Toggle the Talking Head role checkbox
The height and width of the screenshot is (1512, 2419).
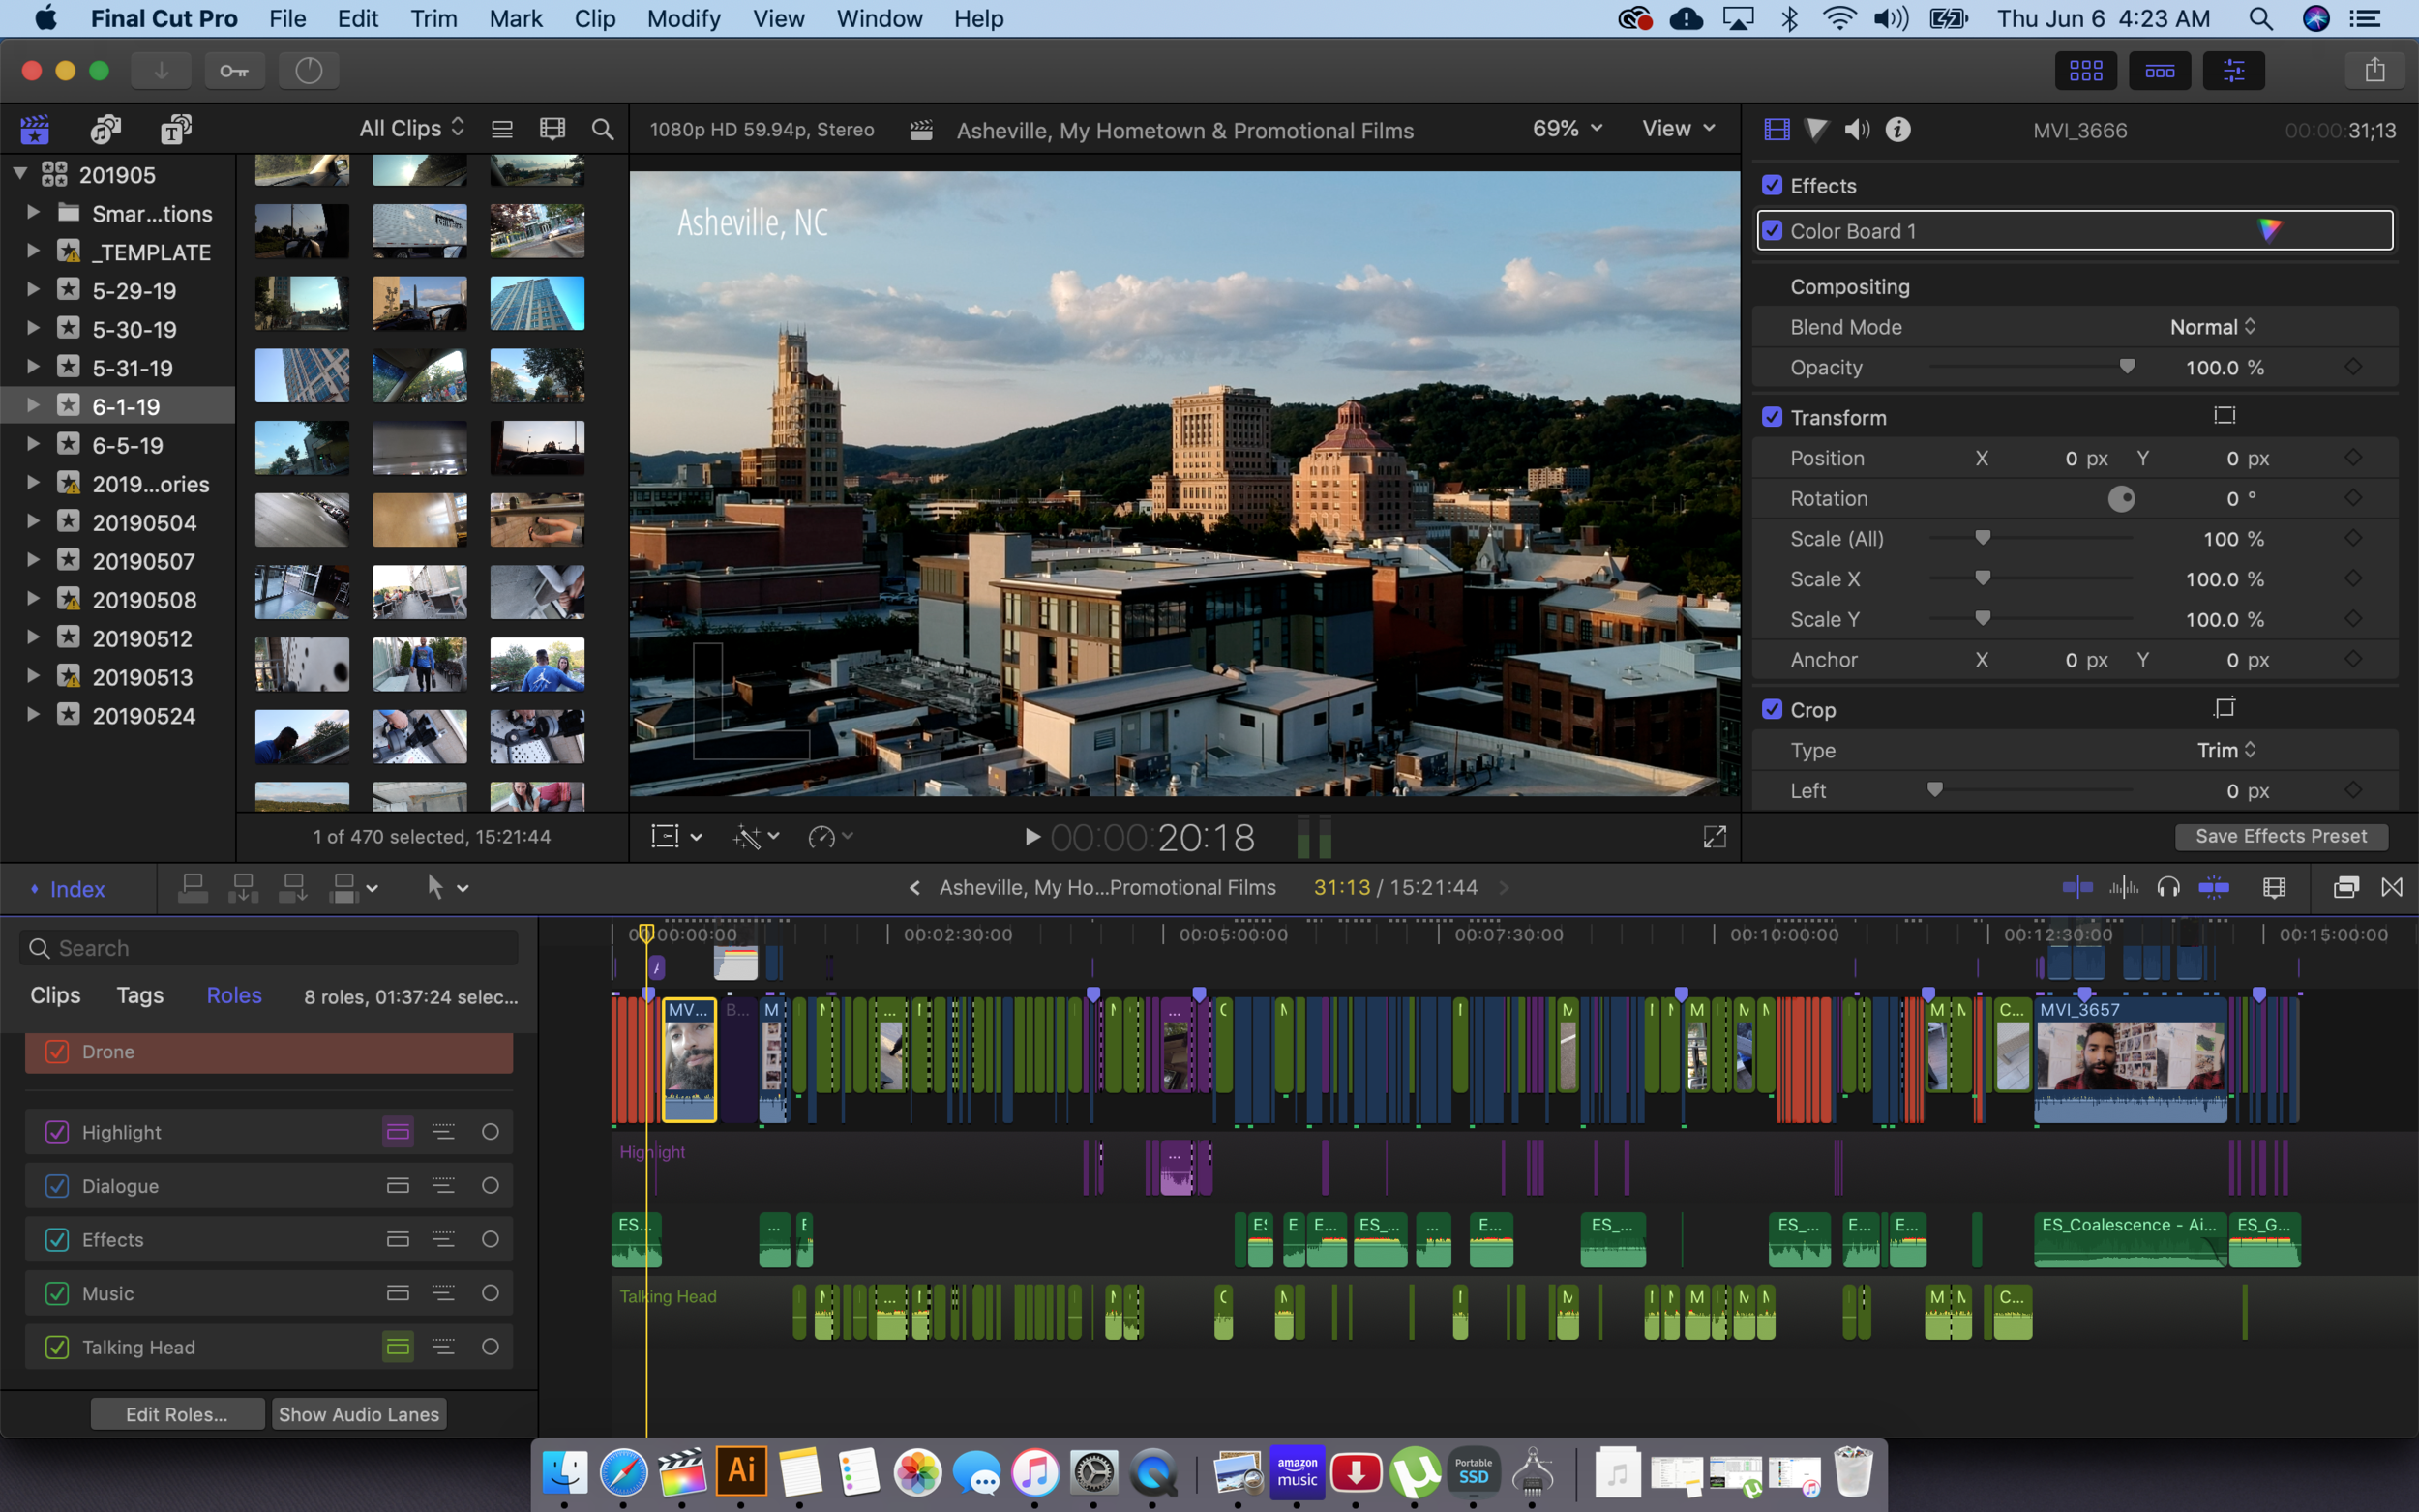[57, 1347]
